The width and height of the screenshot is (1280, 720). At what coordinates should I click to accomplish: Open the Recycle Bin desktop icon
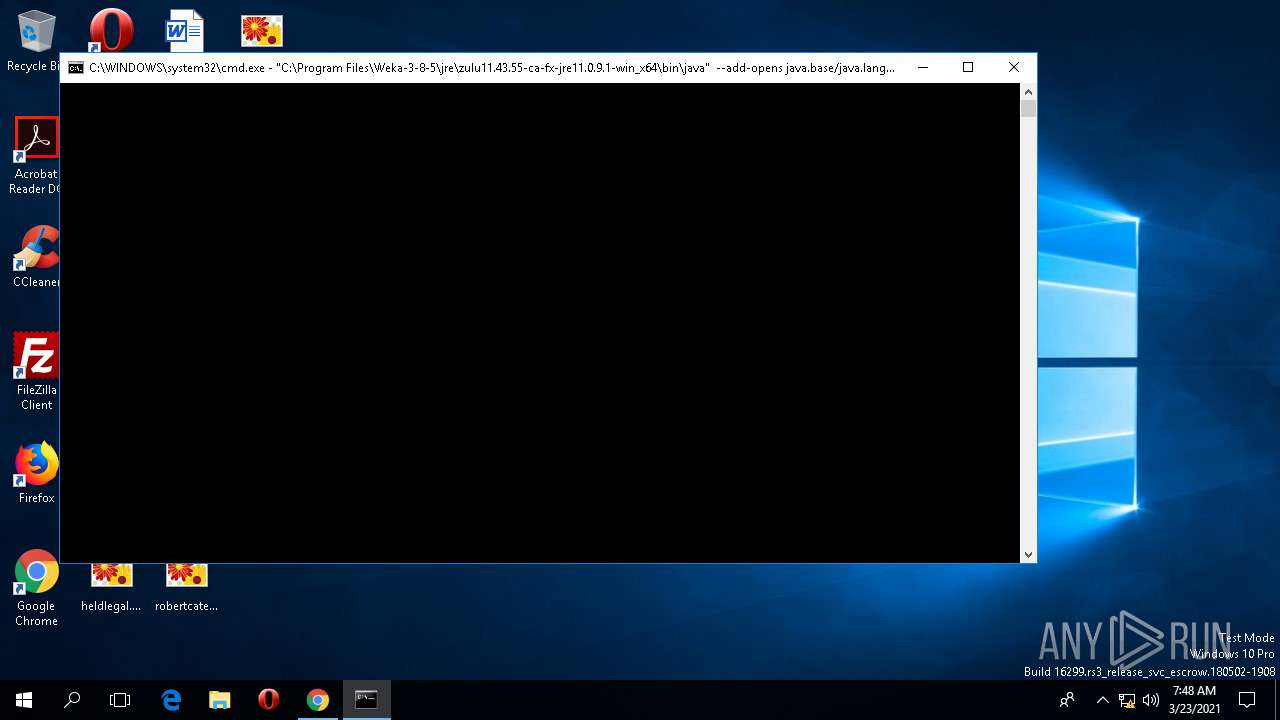(36, 40)
